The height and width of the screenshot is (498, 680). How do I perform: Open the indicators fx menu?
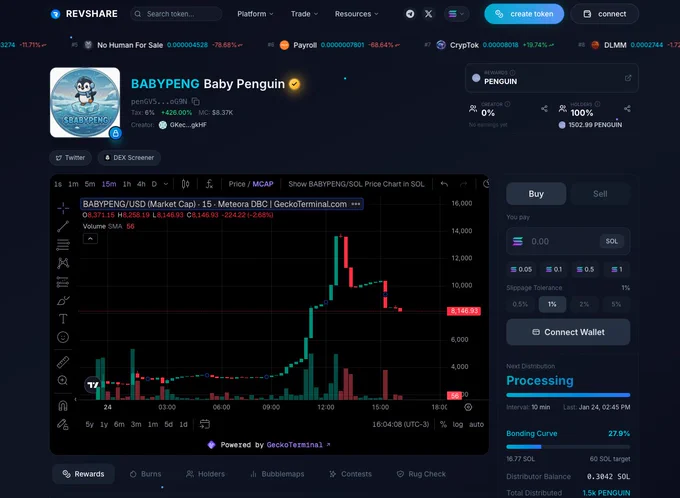(209, 184)
